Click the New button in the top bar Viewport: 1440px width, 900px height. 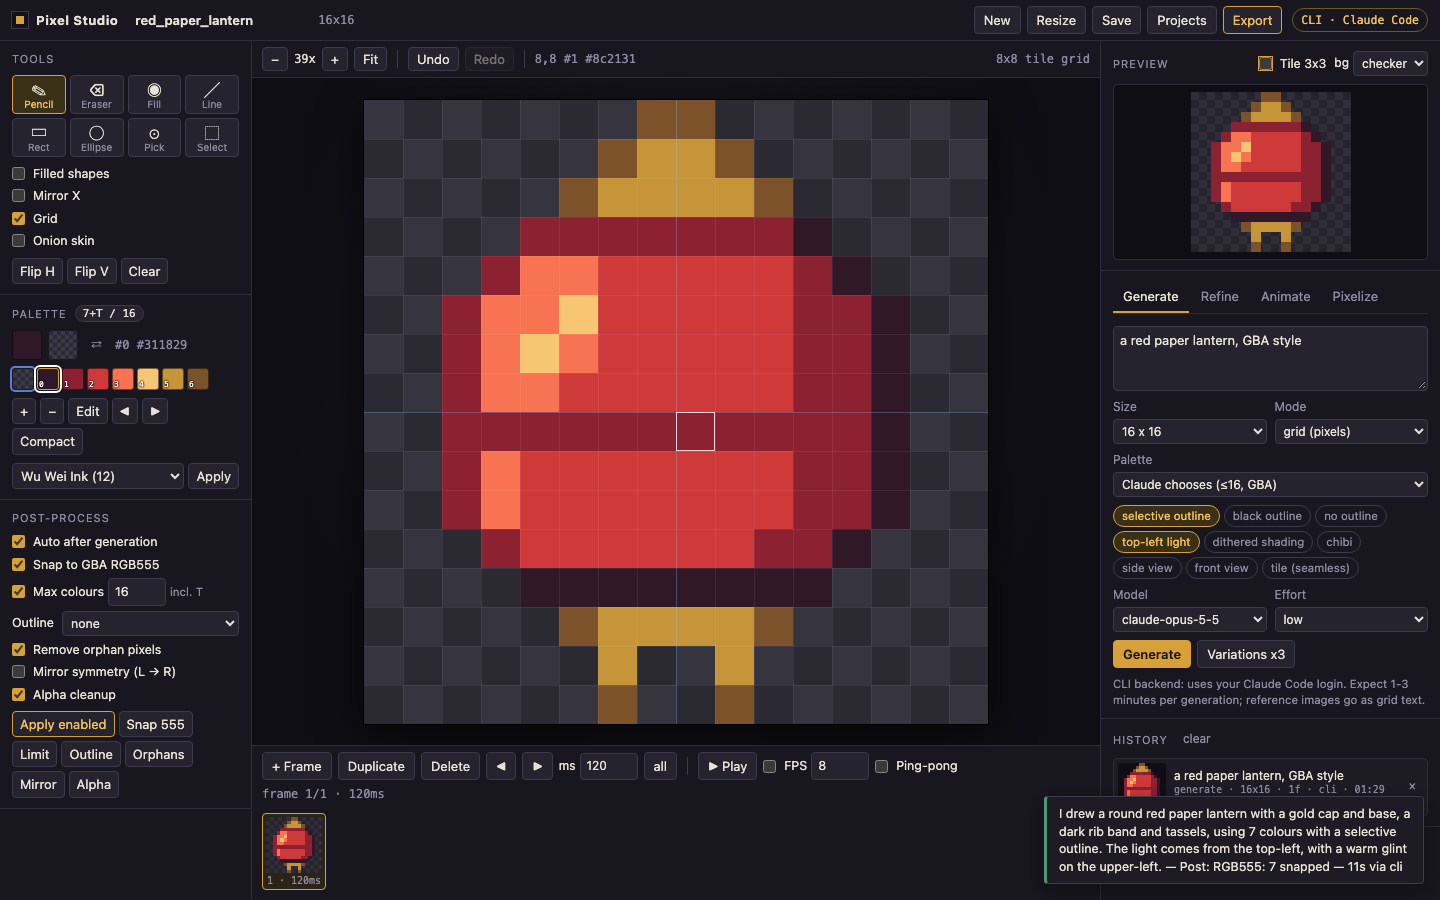(x=997, y=20)
